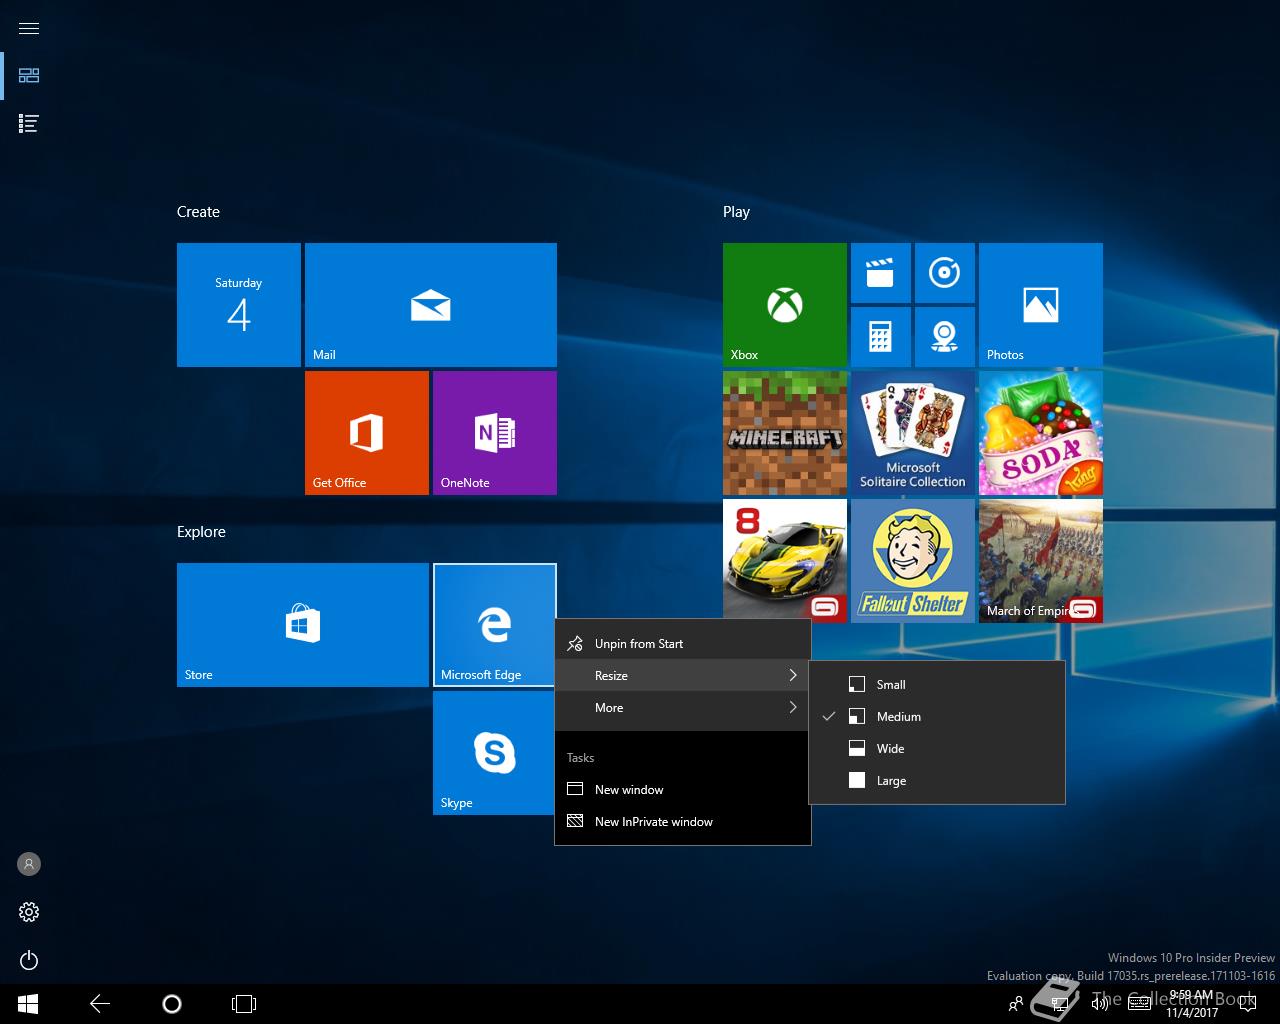Expand the Resize submenu entry
Image resolution: width=1280 pixels, height=1024 pixels.
pyautogui.click(x=683, y=676)
